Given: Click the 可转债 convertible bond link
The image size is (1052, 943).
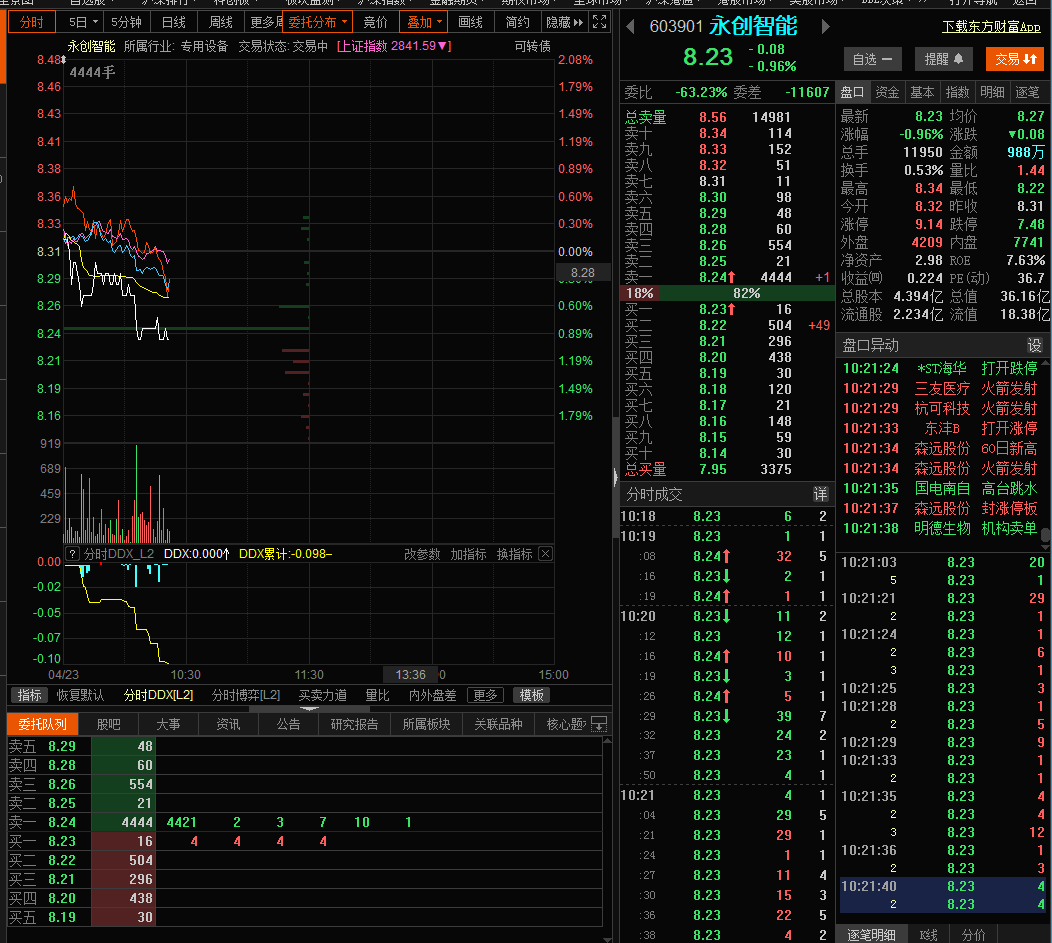Looking at the screenshot, I should [532, 46].
